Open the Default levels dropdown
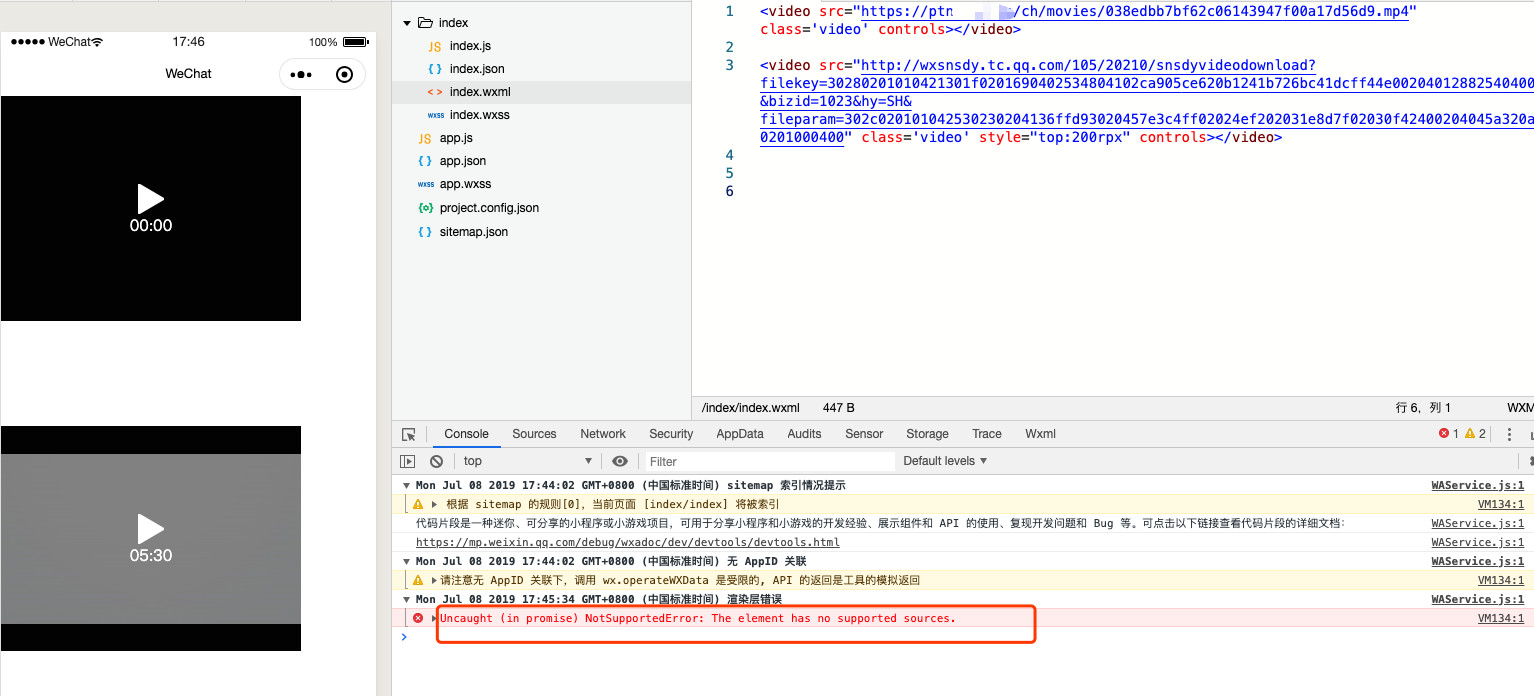 (x=945, y=461)
